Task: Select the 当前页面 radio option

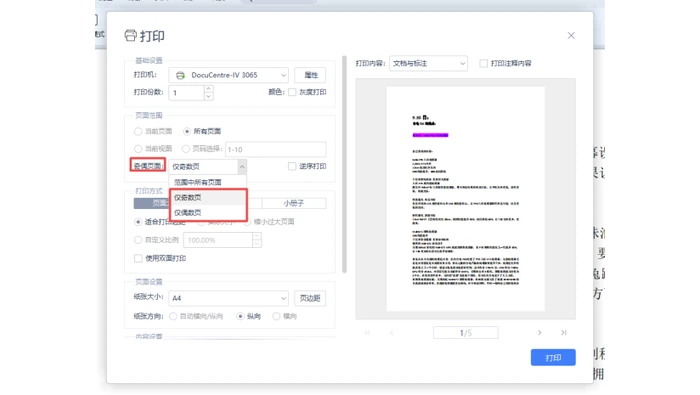Action: coord(138,131)
